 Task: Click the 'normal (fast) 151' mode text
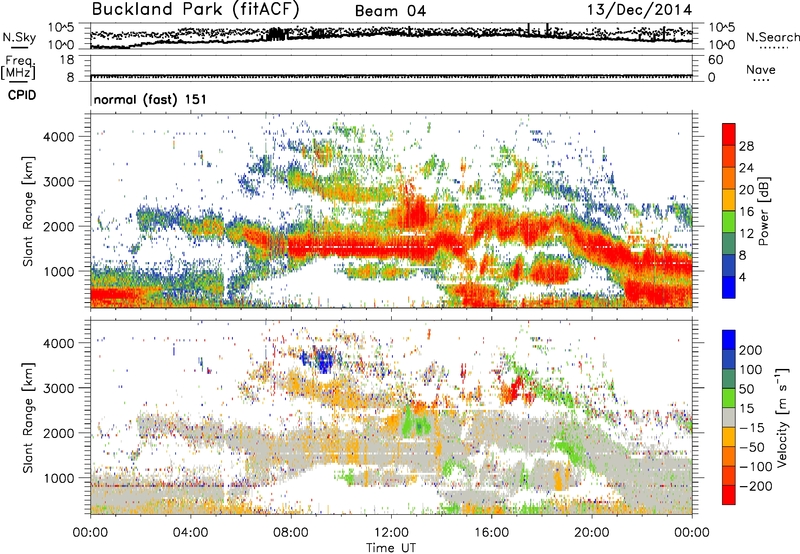click(x=151, y=99)
